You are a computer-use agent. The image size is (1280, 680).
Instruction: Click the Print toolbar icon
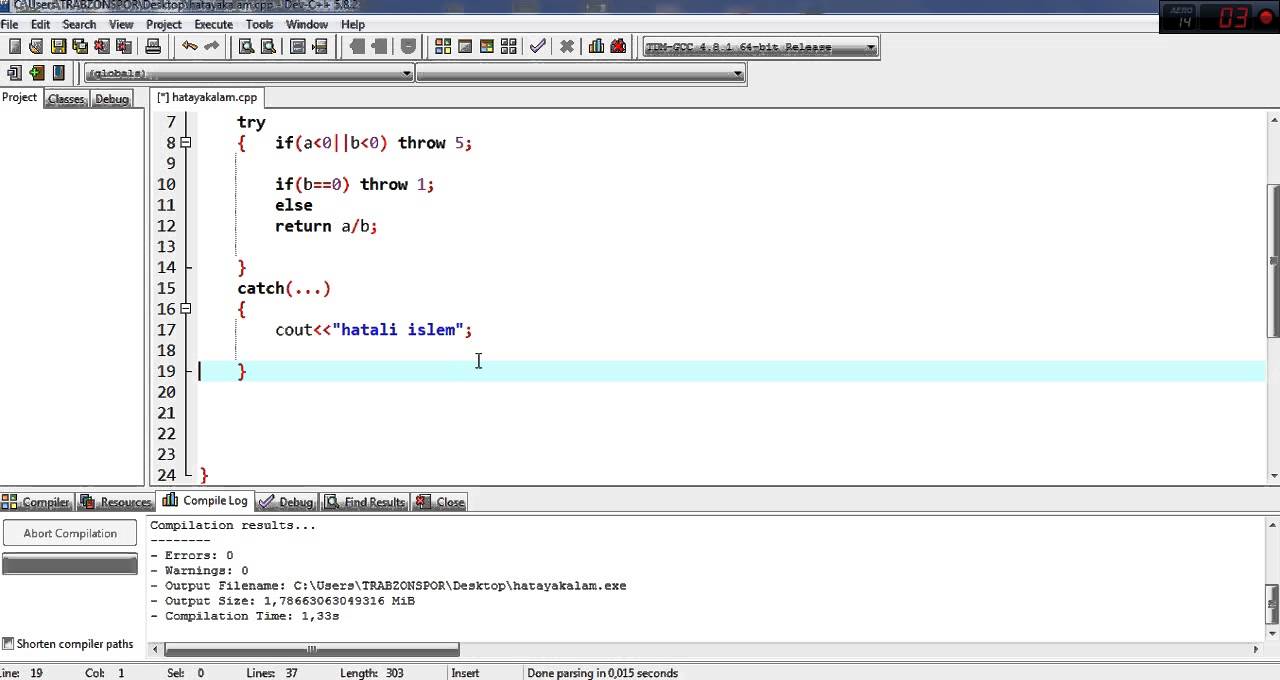click(153, 46)
